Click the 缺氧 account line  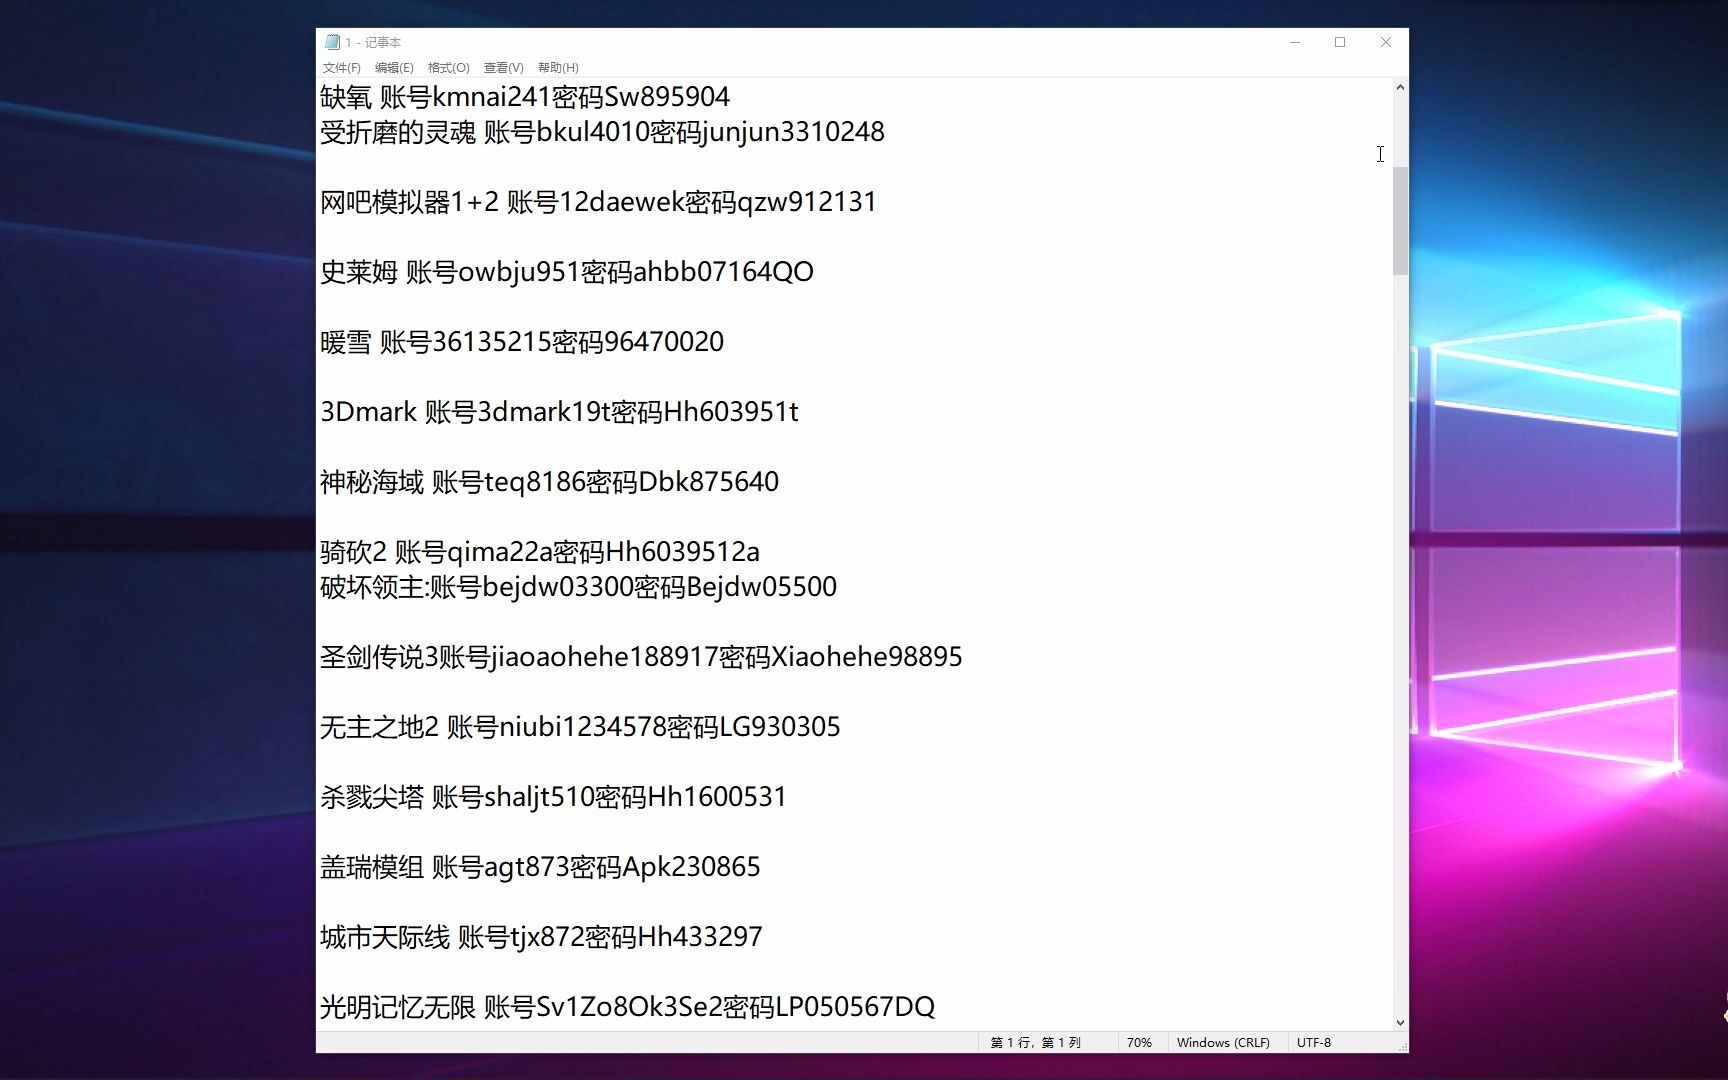pyautogui.click(x=525, y=97)
